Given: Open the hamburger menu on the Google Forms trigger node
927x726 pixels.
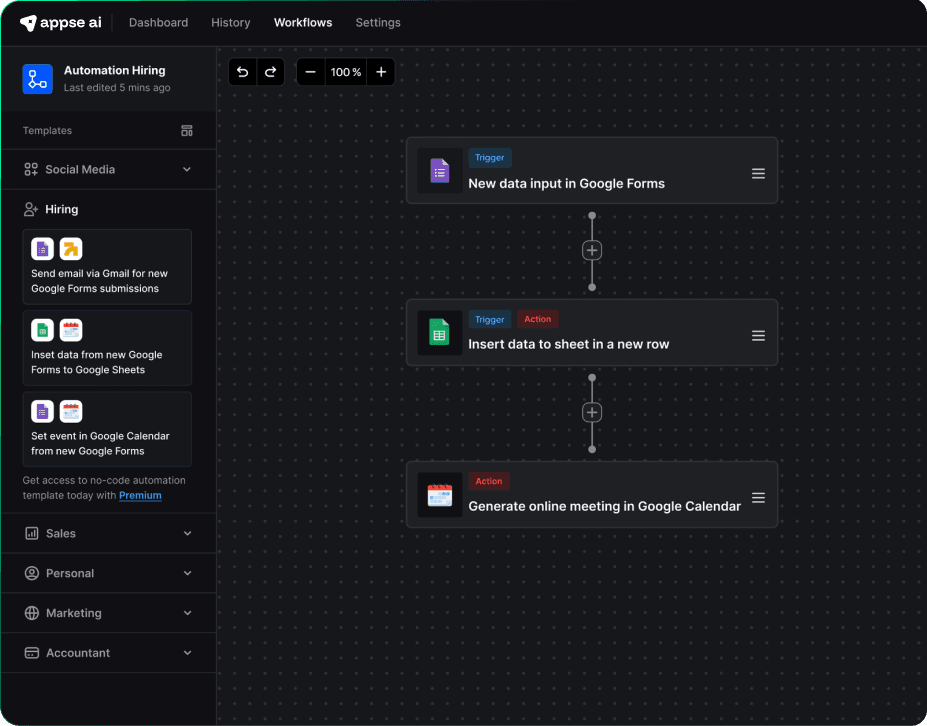Looking at the screenshot, I should click(758, 172).
